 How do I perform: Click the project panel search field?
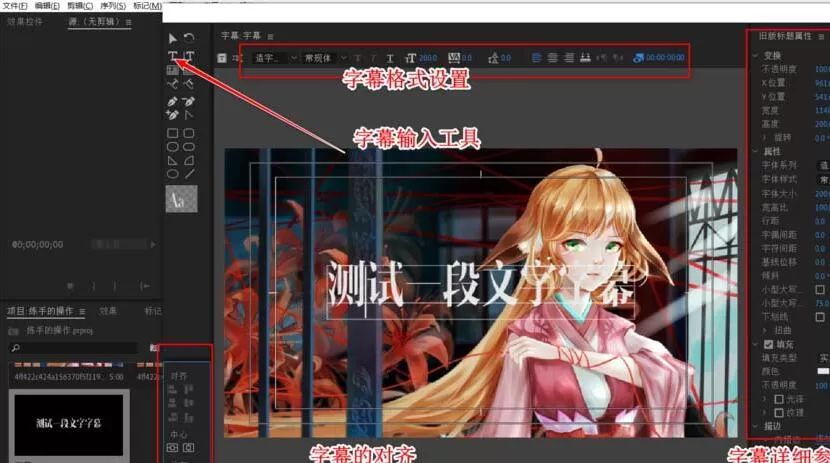[x=73, y=348]
